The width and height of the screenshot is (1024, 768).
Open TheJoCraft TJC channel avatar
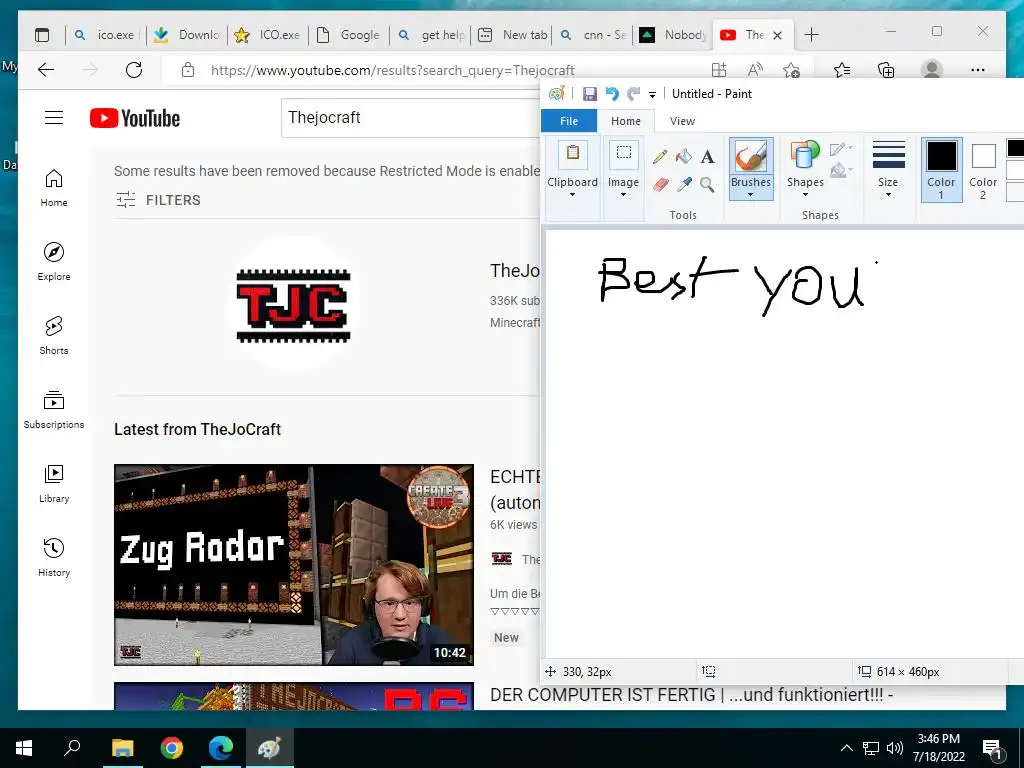294,304
